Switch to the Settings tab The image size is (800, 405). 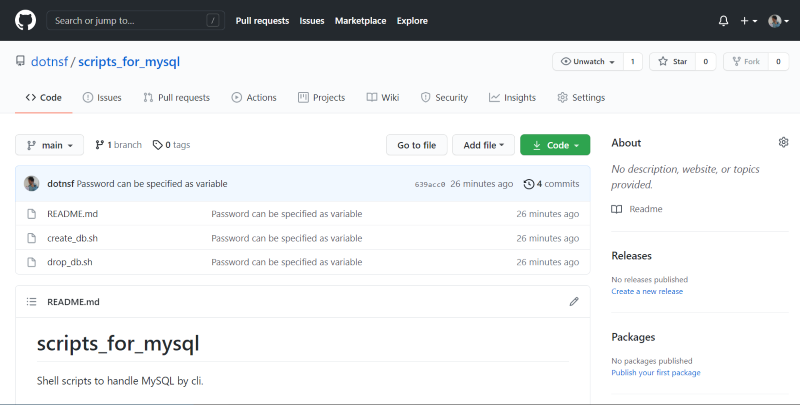(x=581, y=97)
